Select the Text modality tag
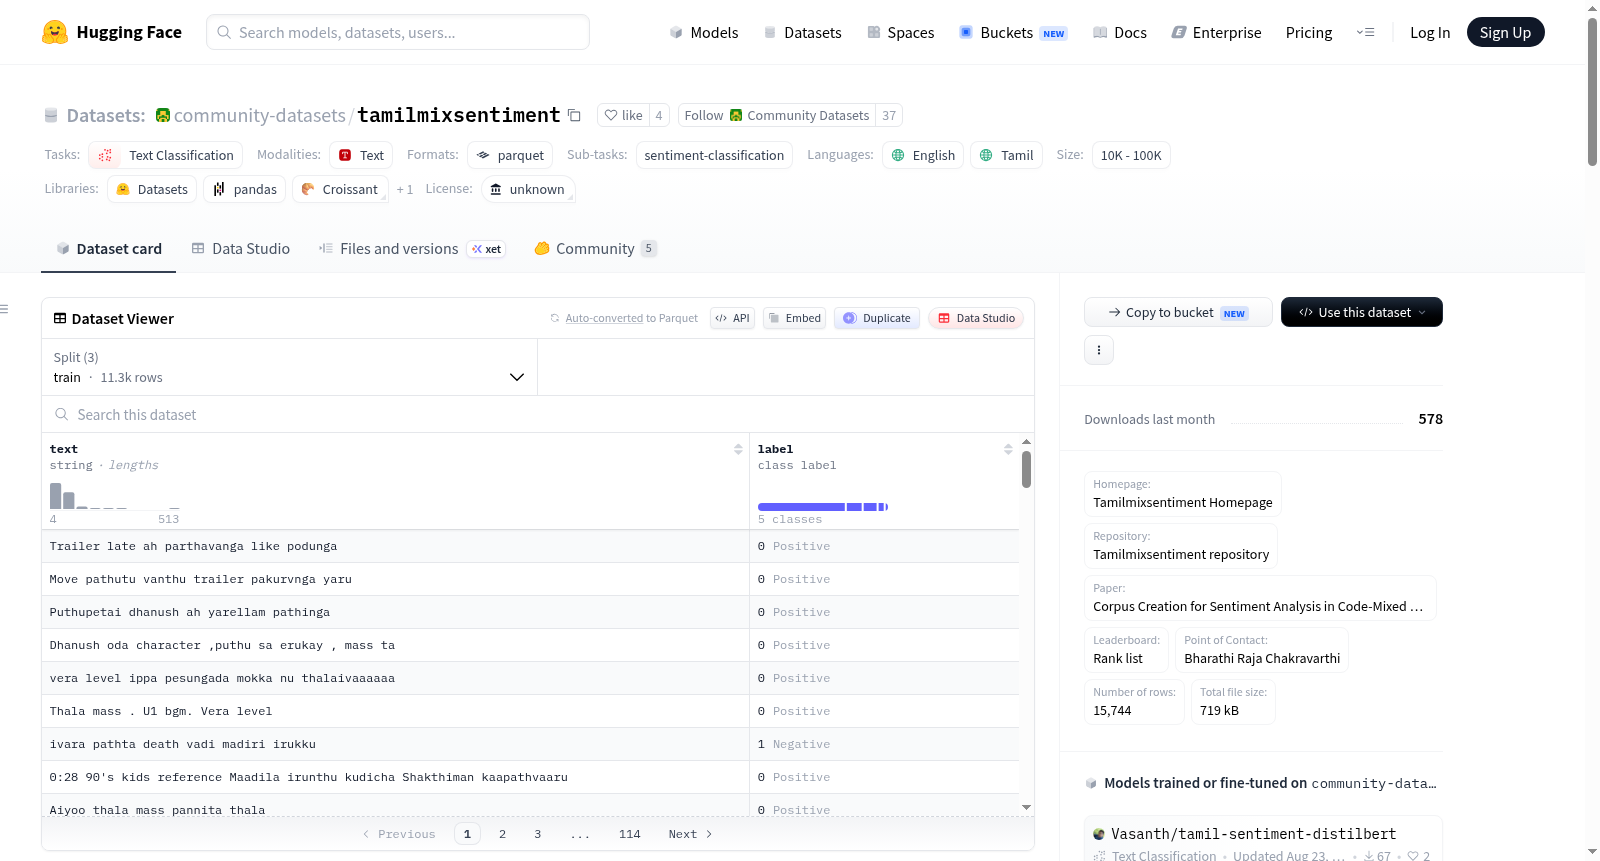This screenshot has height=861, width=1600. click(x=361, y=155)
